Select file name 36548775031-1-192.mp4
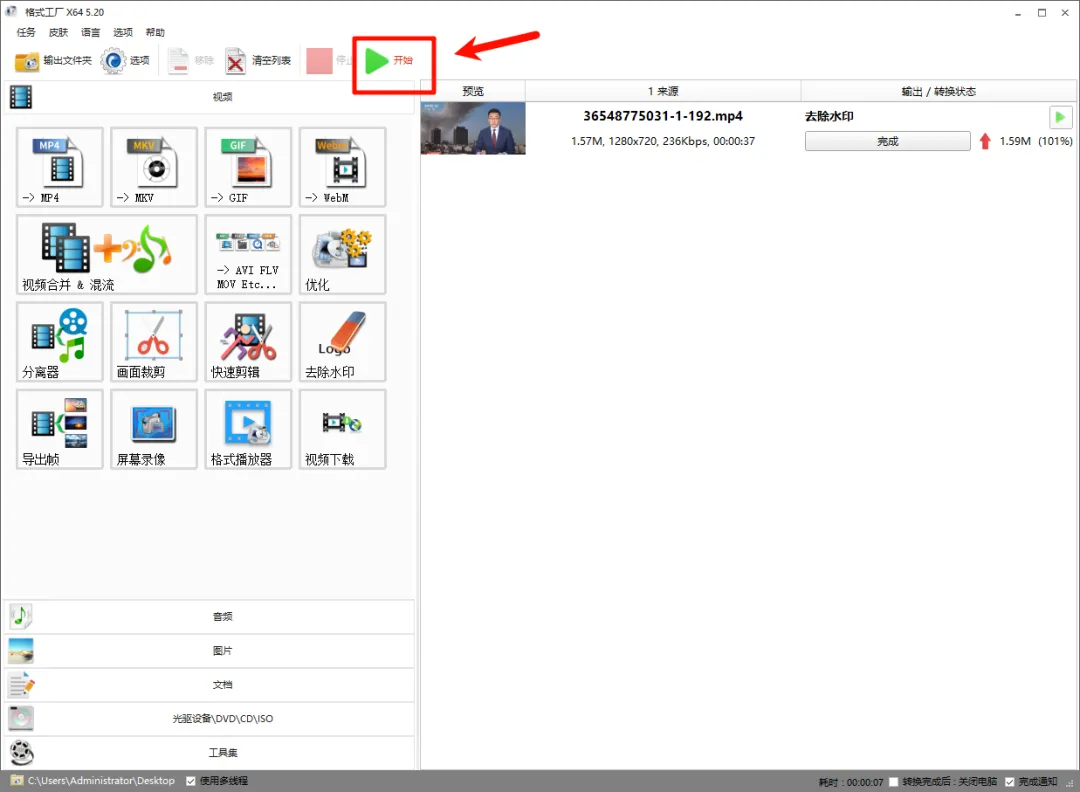 tap(663, 116)
